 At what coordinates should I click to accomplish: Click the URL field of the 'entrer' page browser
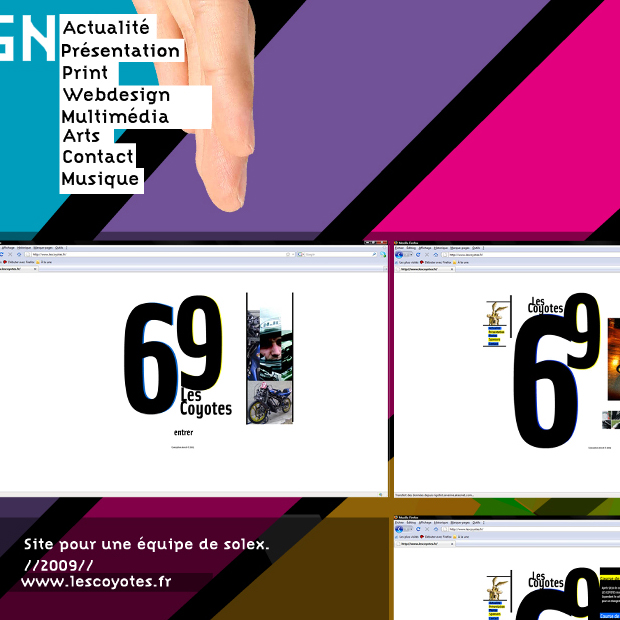coord(160,254)
